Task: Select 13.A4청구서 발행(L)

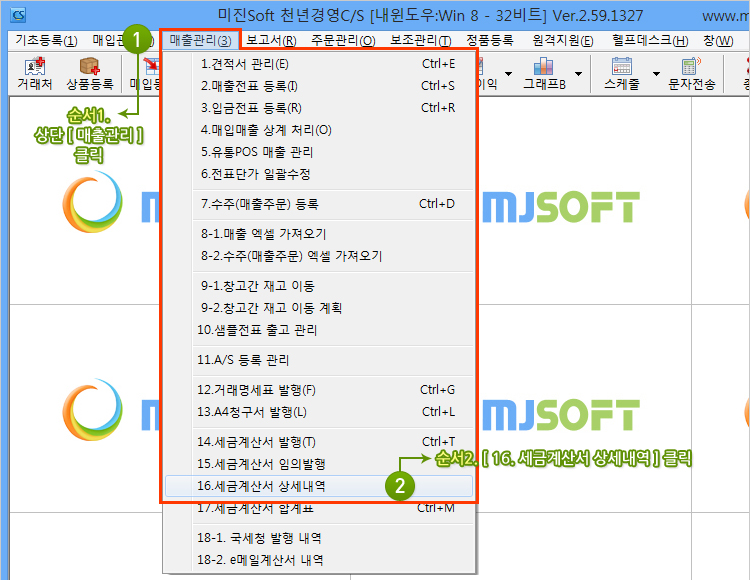Action: click(x=319, y=412)
